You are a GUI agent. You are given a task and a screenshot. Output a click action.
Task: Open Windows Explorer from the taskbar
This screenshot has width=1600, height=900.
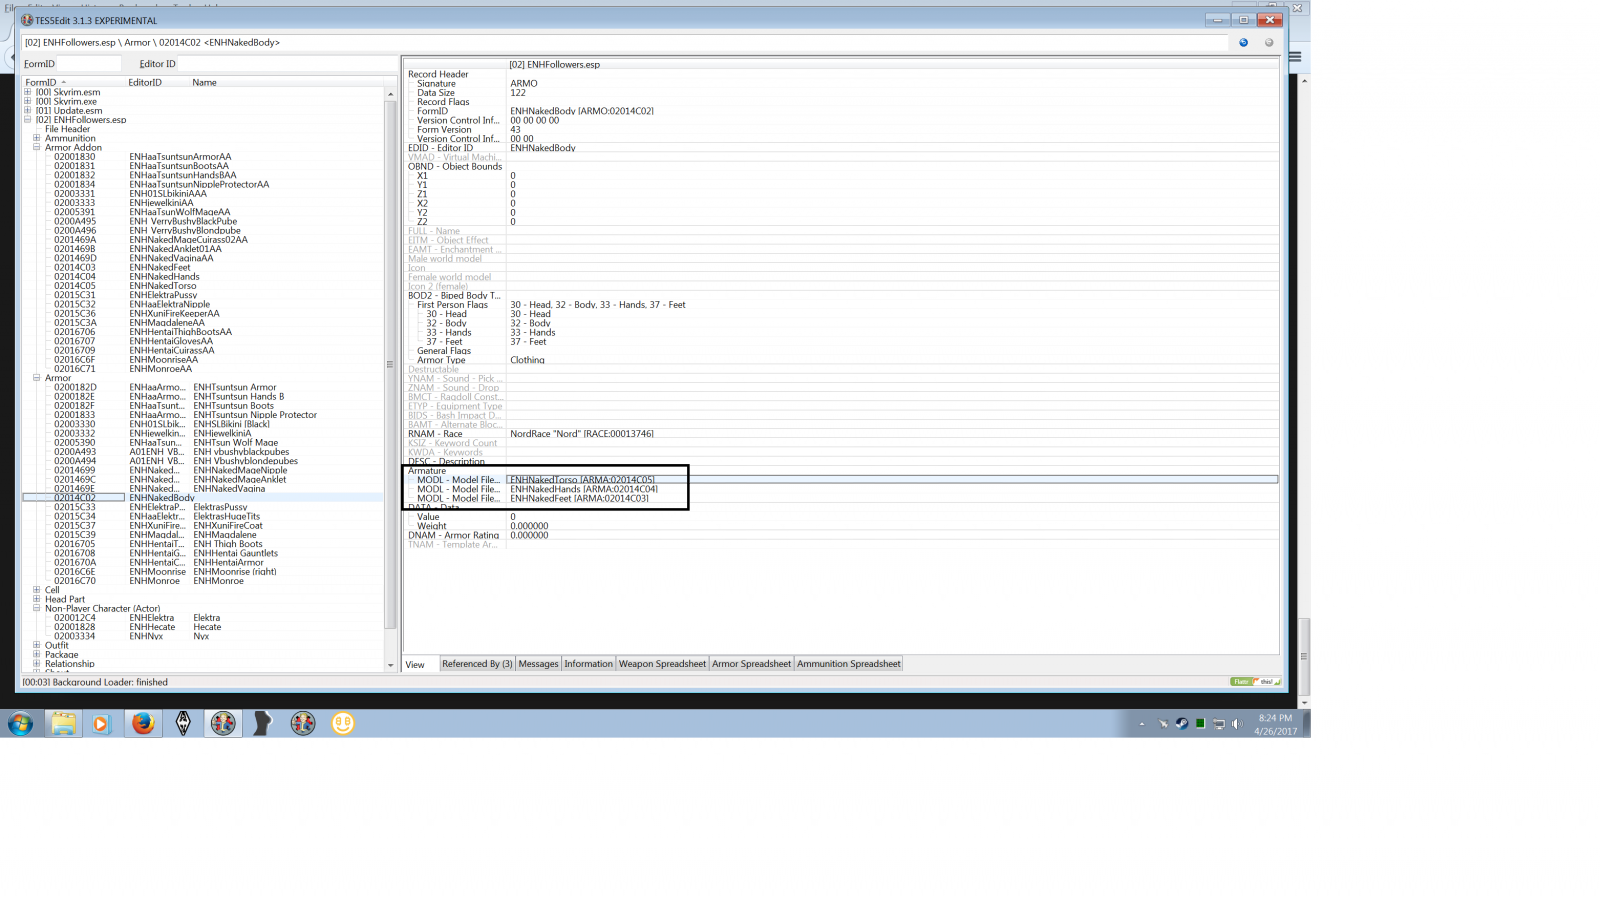pyautogui.click(x=63, y=723)
